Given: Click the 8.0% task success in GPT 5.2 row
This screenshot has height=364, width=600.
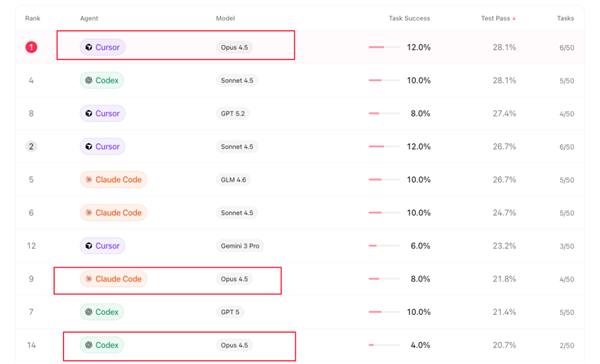Looking at the screenshot, I should 420,114.
